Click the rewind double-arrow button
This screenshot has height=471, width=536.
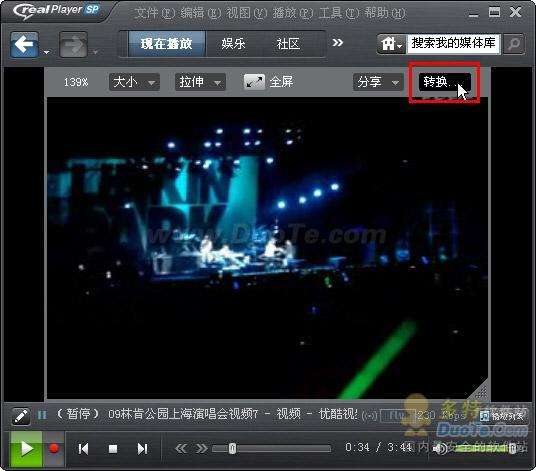pos(181,448)
